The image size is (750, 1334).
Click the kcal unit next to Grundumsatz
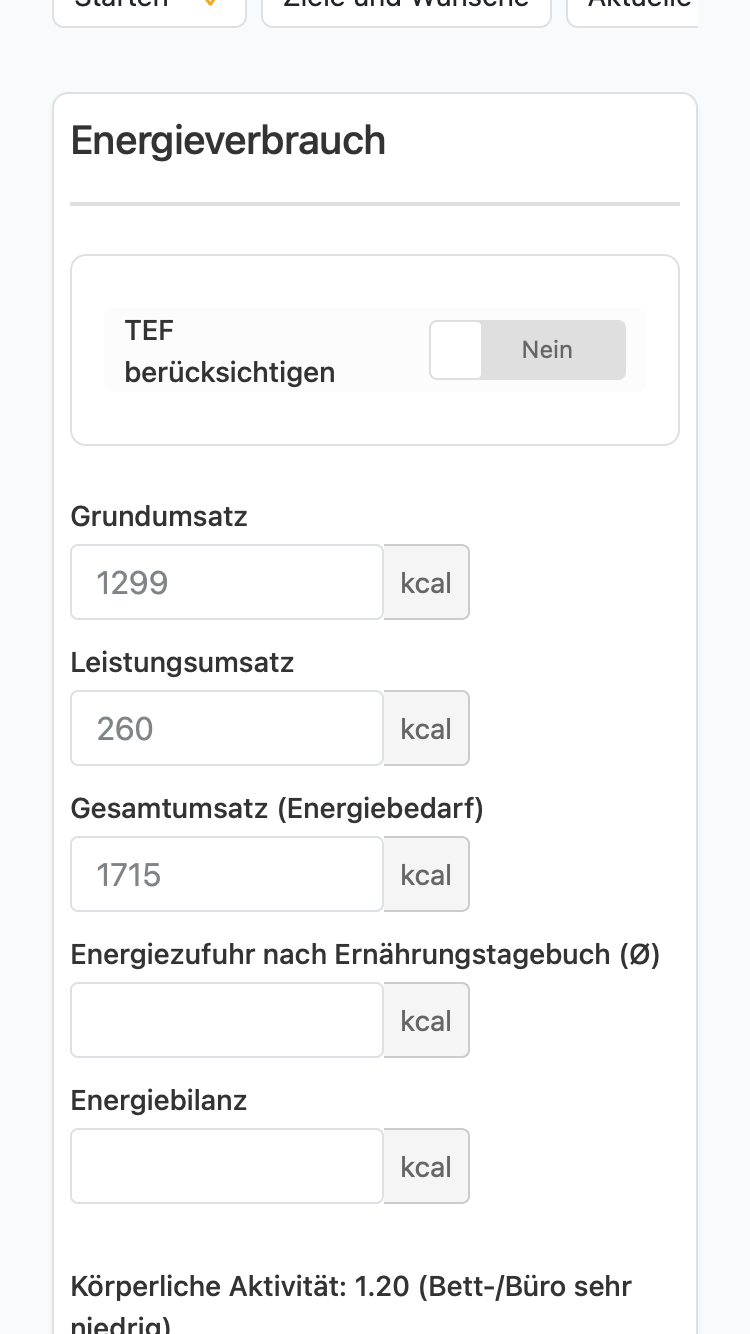coord(426,582)
